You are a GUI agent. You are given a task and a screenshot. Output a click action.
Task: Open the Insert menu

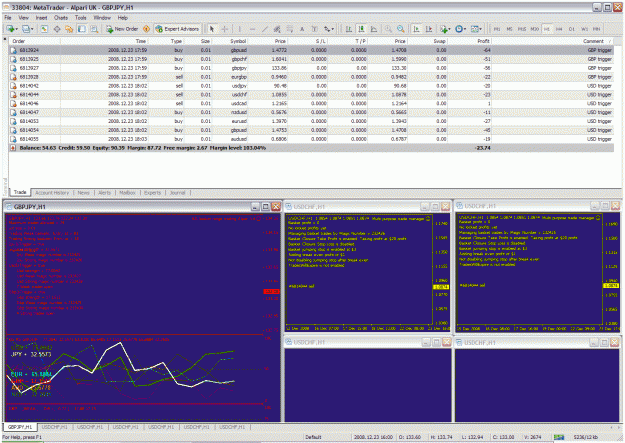click(x=41, y=18)
